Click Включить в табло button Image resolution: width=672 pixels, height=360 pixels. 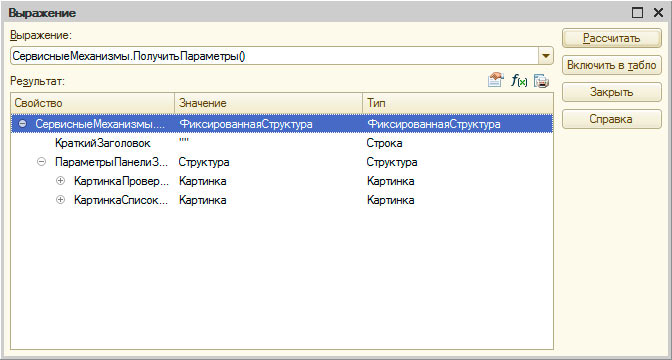[x=612, y=65]
